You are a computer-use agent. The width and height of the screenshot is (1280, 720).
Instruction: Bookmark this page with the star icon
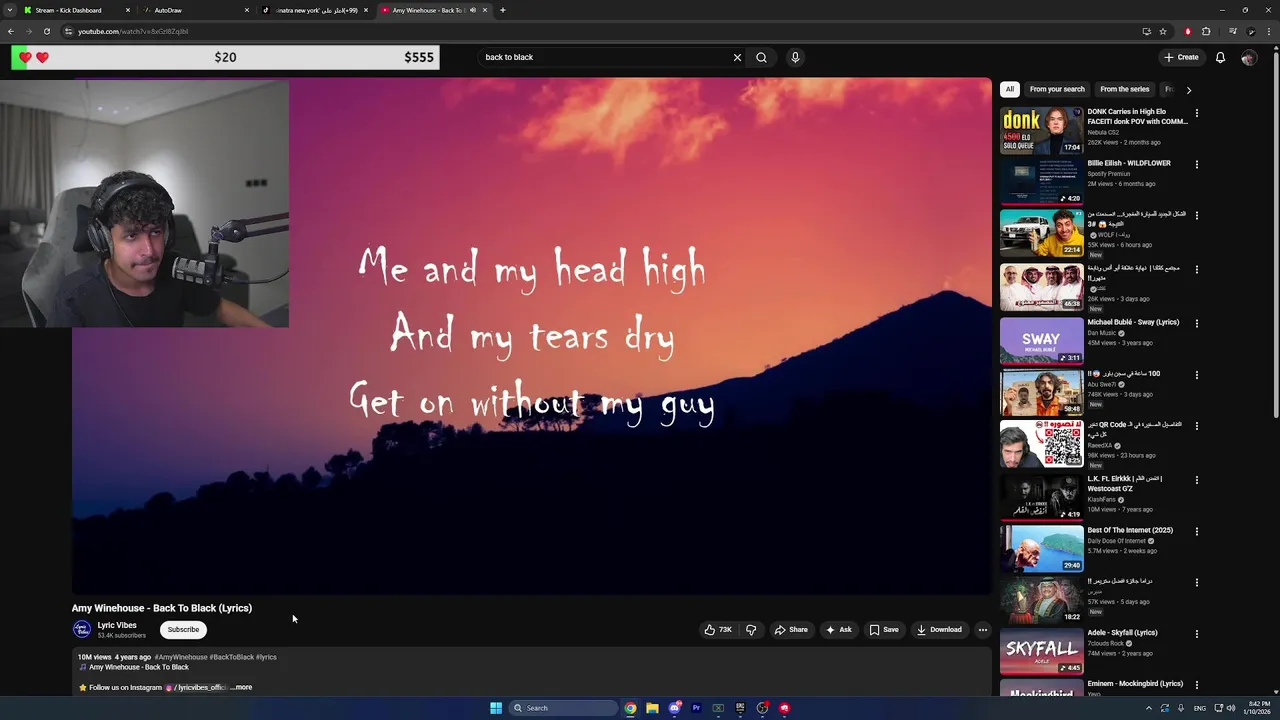coord(1163,31)
